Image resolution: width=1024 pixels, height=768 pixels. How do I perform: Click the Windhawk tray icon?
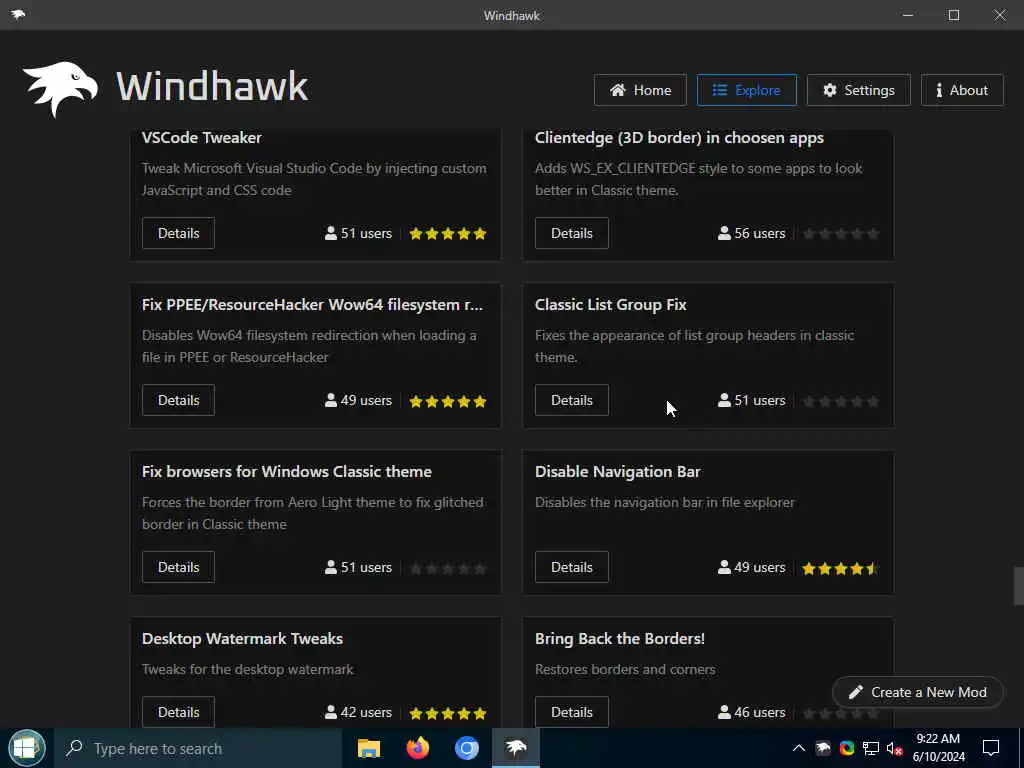tap(823, 748)
